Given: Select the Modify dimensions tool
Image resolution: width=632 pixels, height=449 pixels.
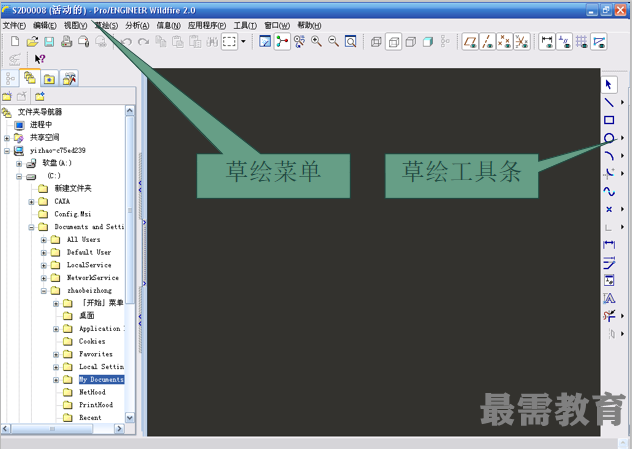Looking at the screenshot, I should tap(609, 262).
